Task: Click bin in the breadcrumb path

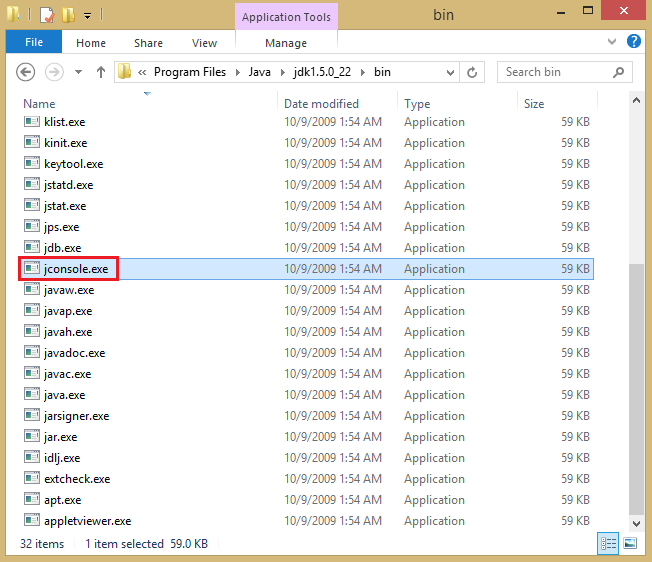Action: (382, 72)
